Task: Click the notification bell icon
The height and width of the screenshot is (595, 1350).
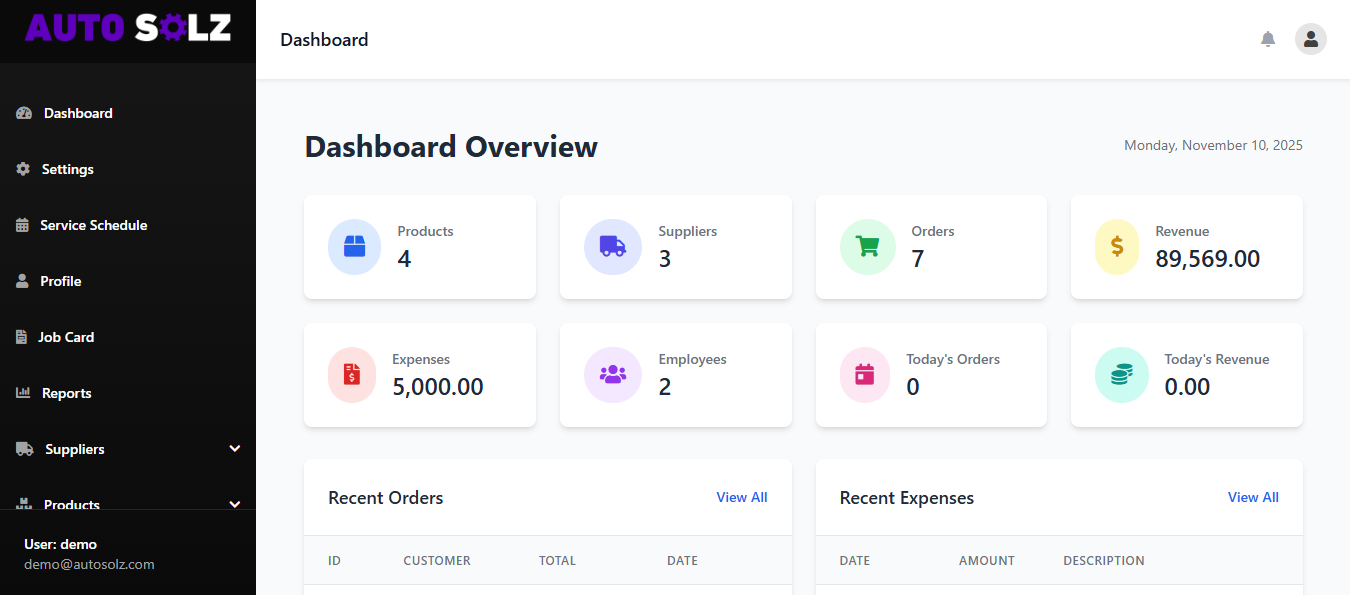Action: coord(1268,39)
